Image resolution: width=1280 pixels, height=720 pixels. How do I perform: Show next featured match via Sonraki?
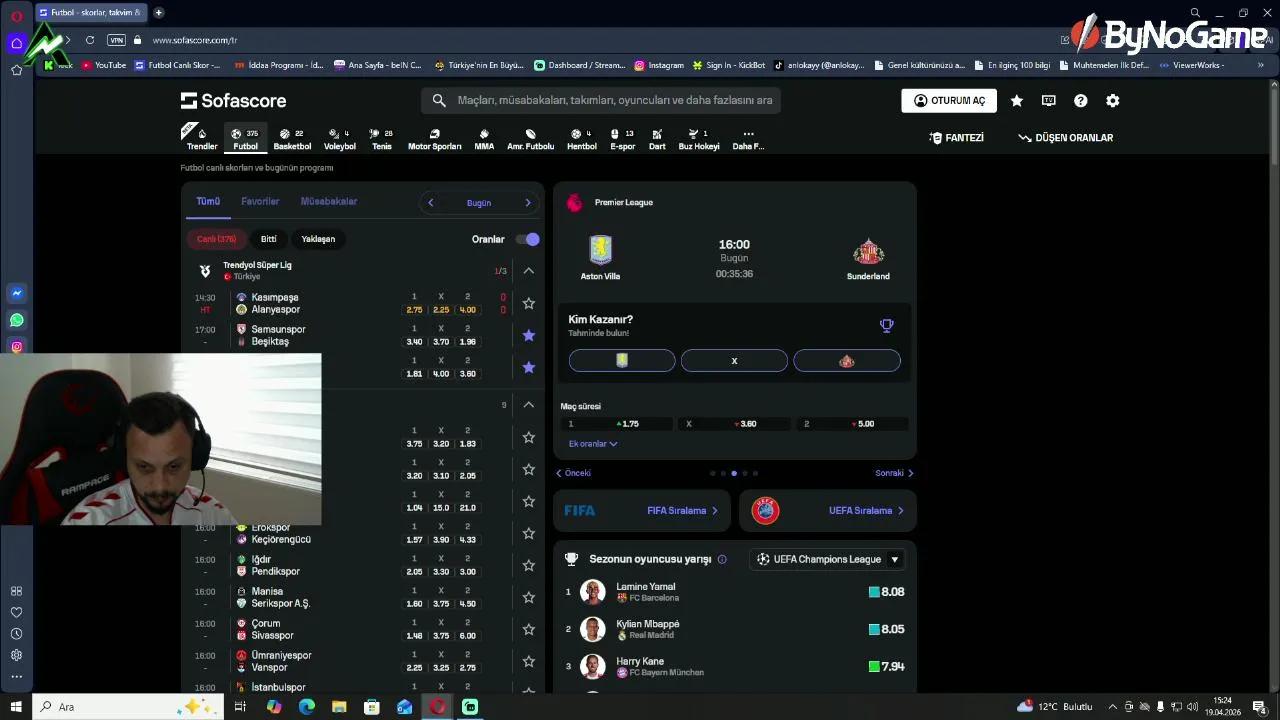click(894, 473)
